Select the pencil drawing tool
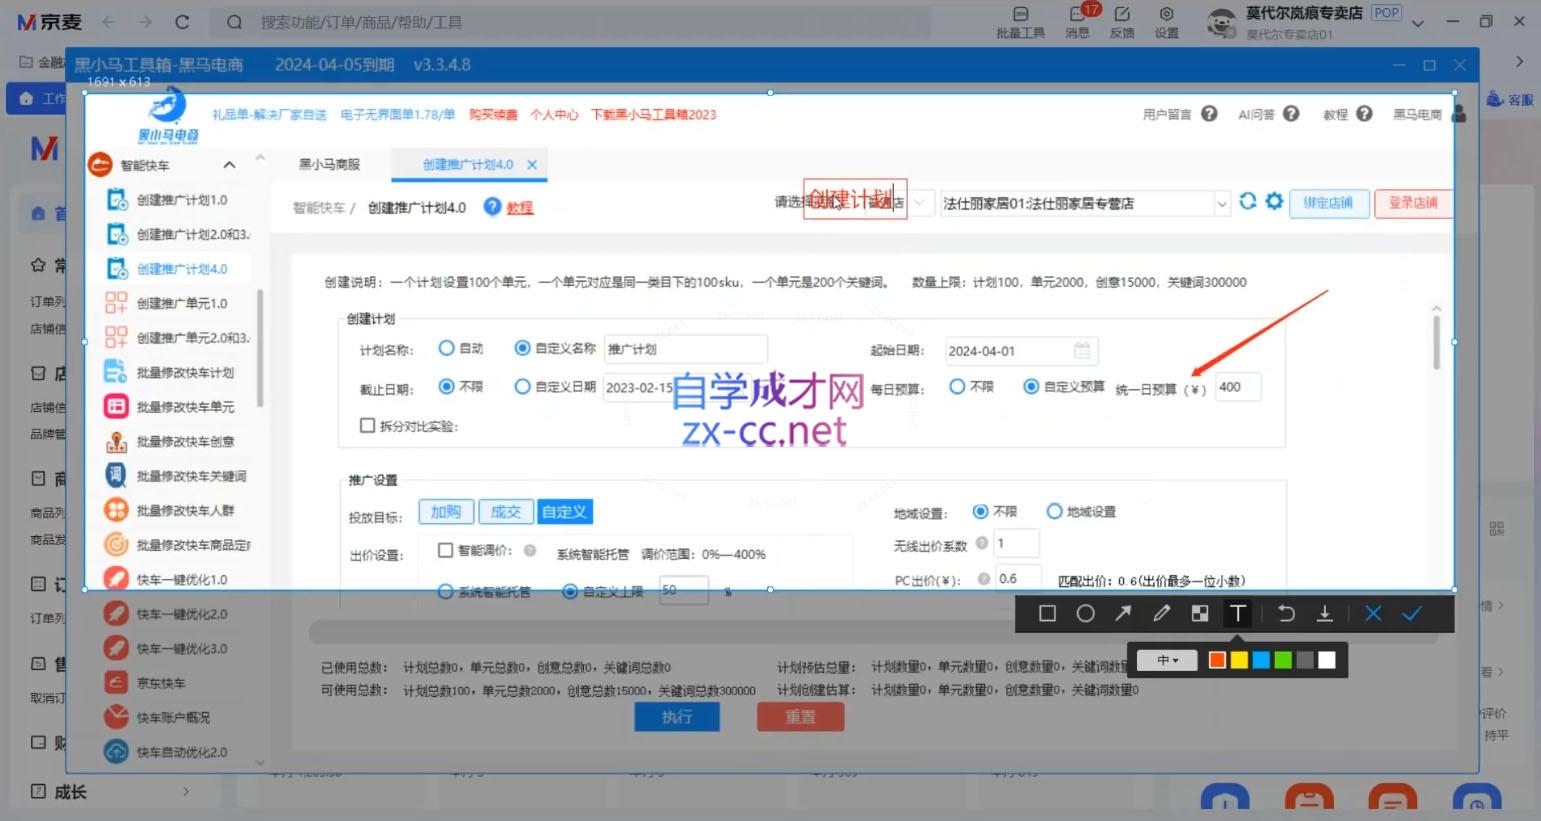 [x=1161, y=614]
